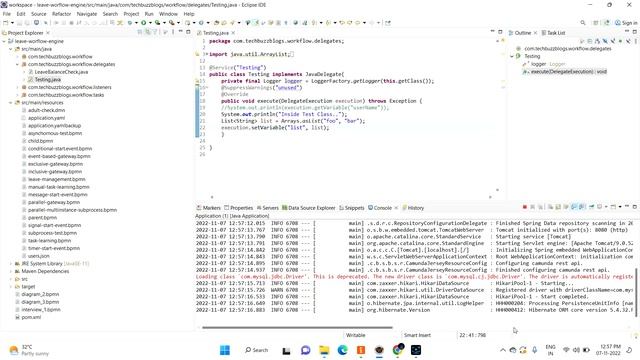This screenshot has height=360, width=640.
Task: Minimize the Project Explorer panel
Action: pyautogui.click(x=180, y=31)
